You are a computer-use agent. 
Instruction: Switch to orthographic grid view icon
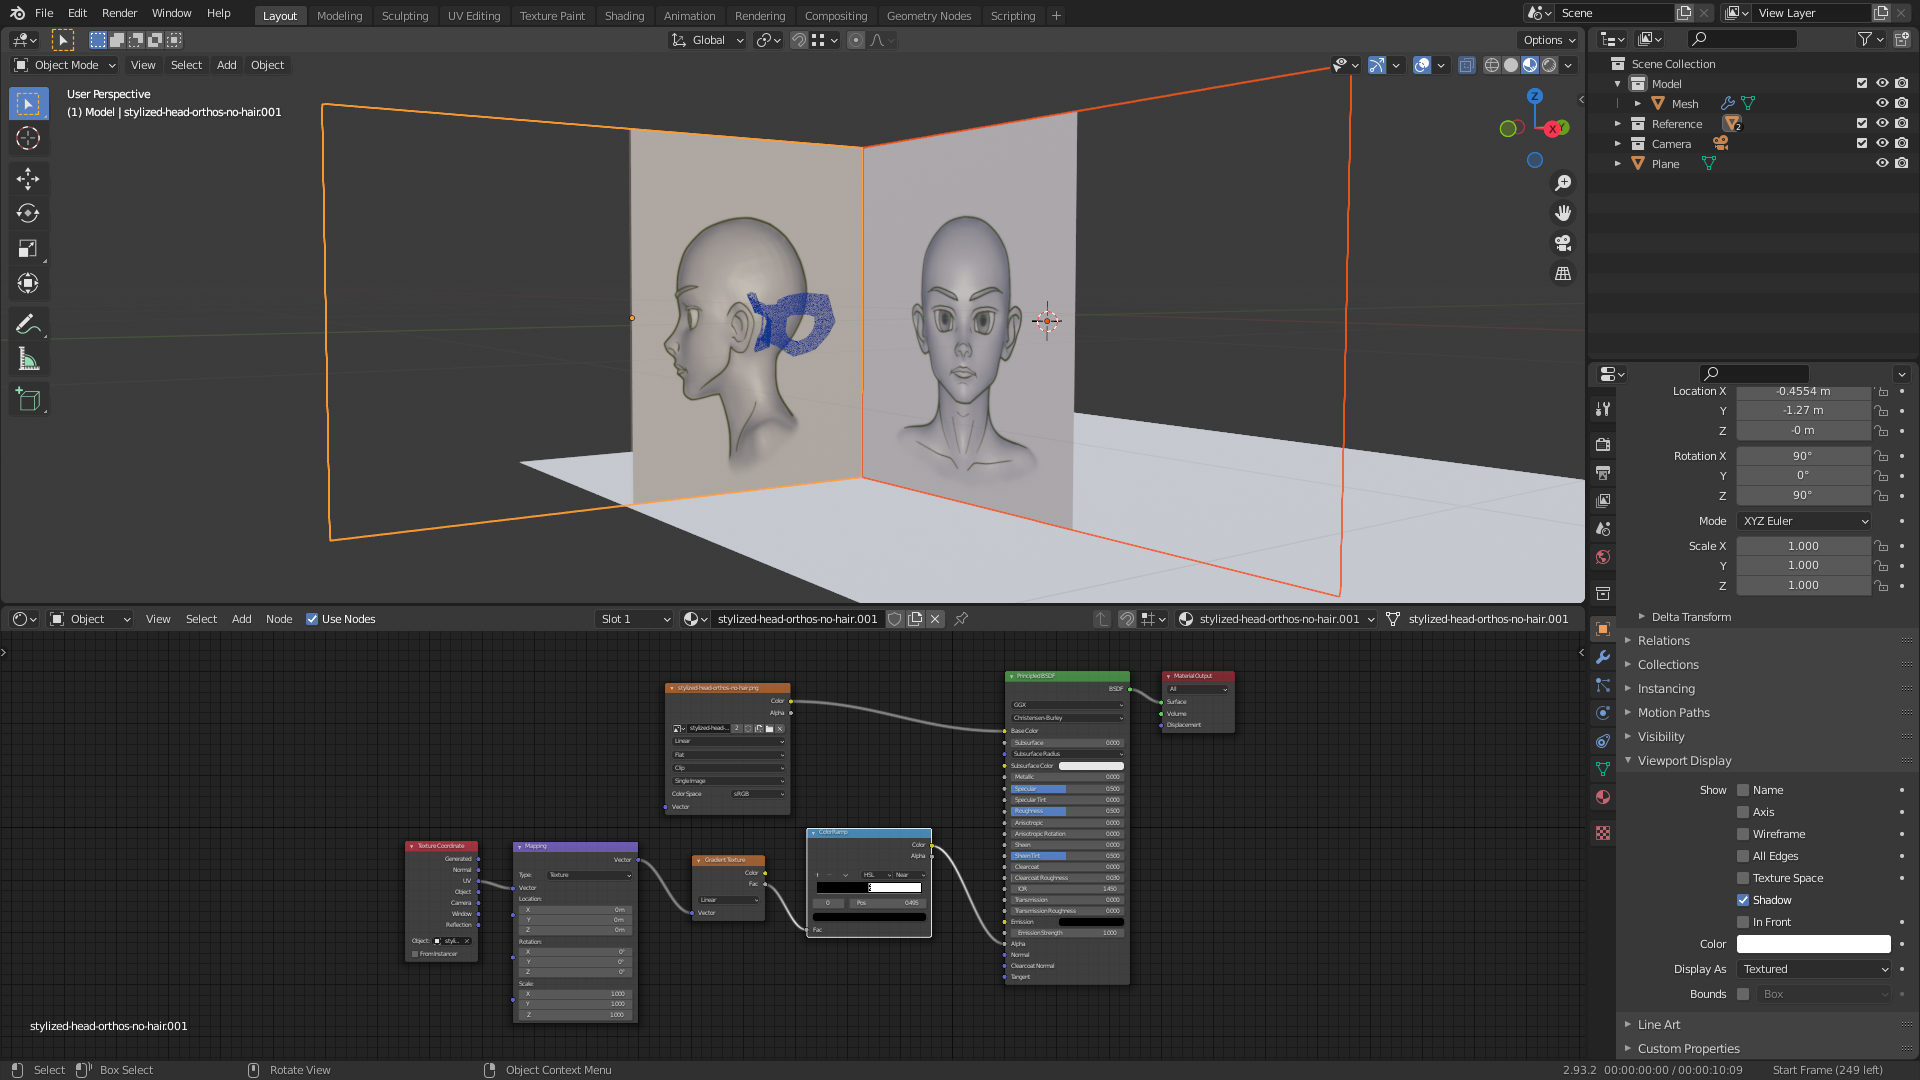pos(1563,273)
